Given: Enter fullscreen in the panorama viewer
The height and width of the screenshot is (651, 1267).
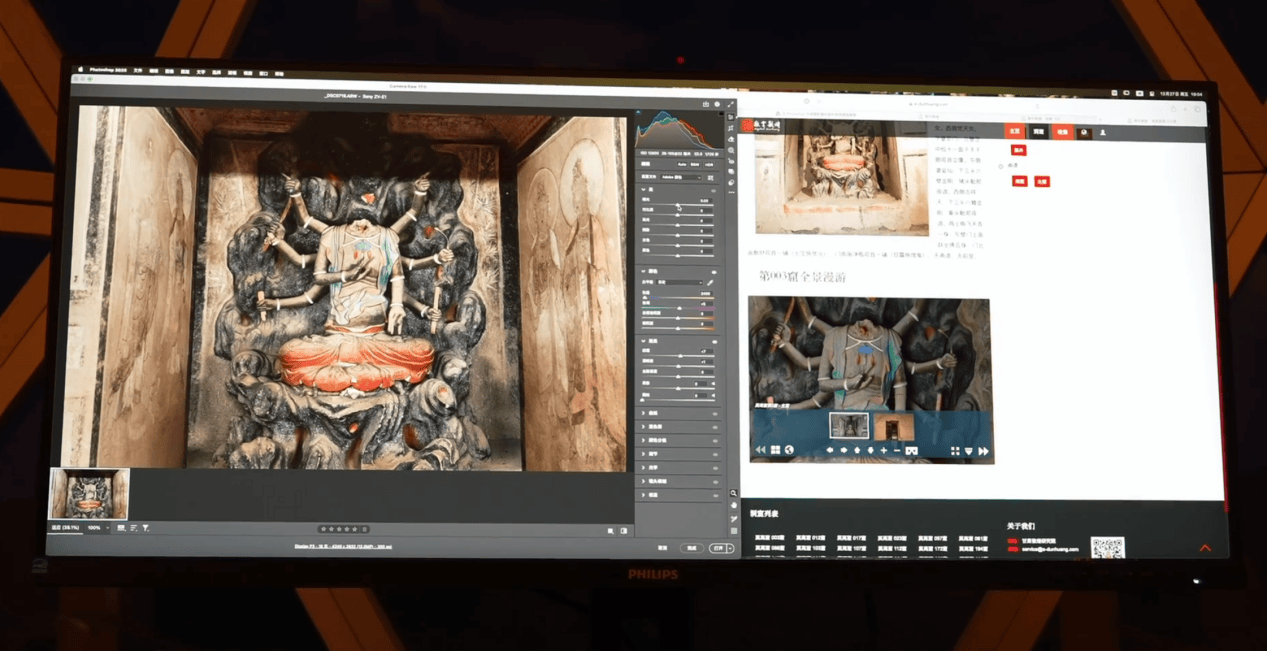Looking at the screenshot, I should click(x=955, y=451).
